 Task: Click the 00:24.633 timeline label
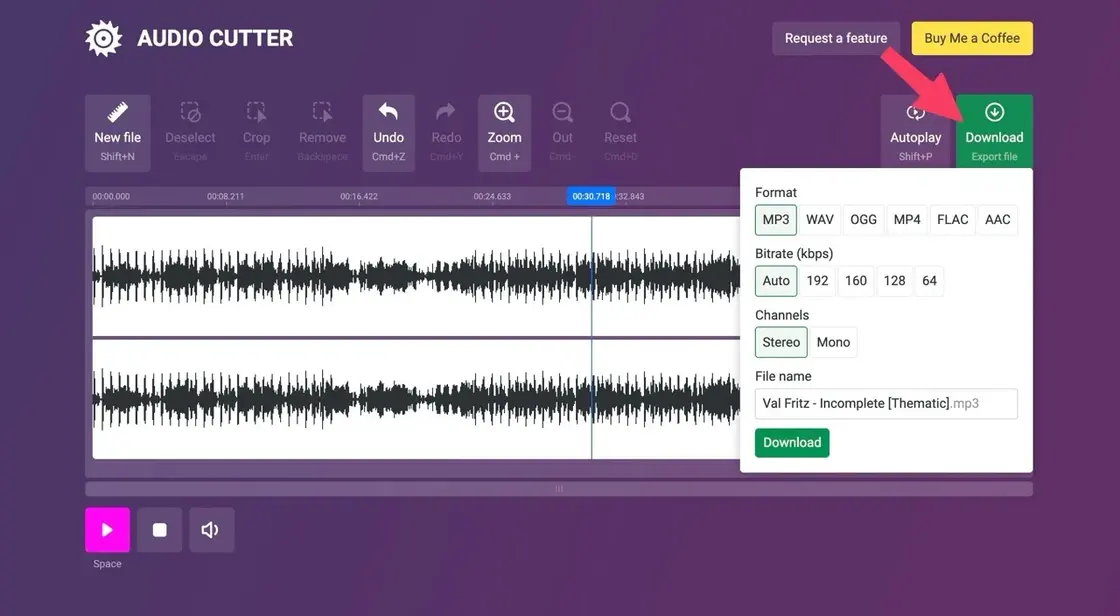492,197
